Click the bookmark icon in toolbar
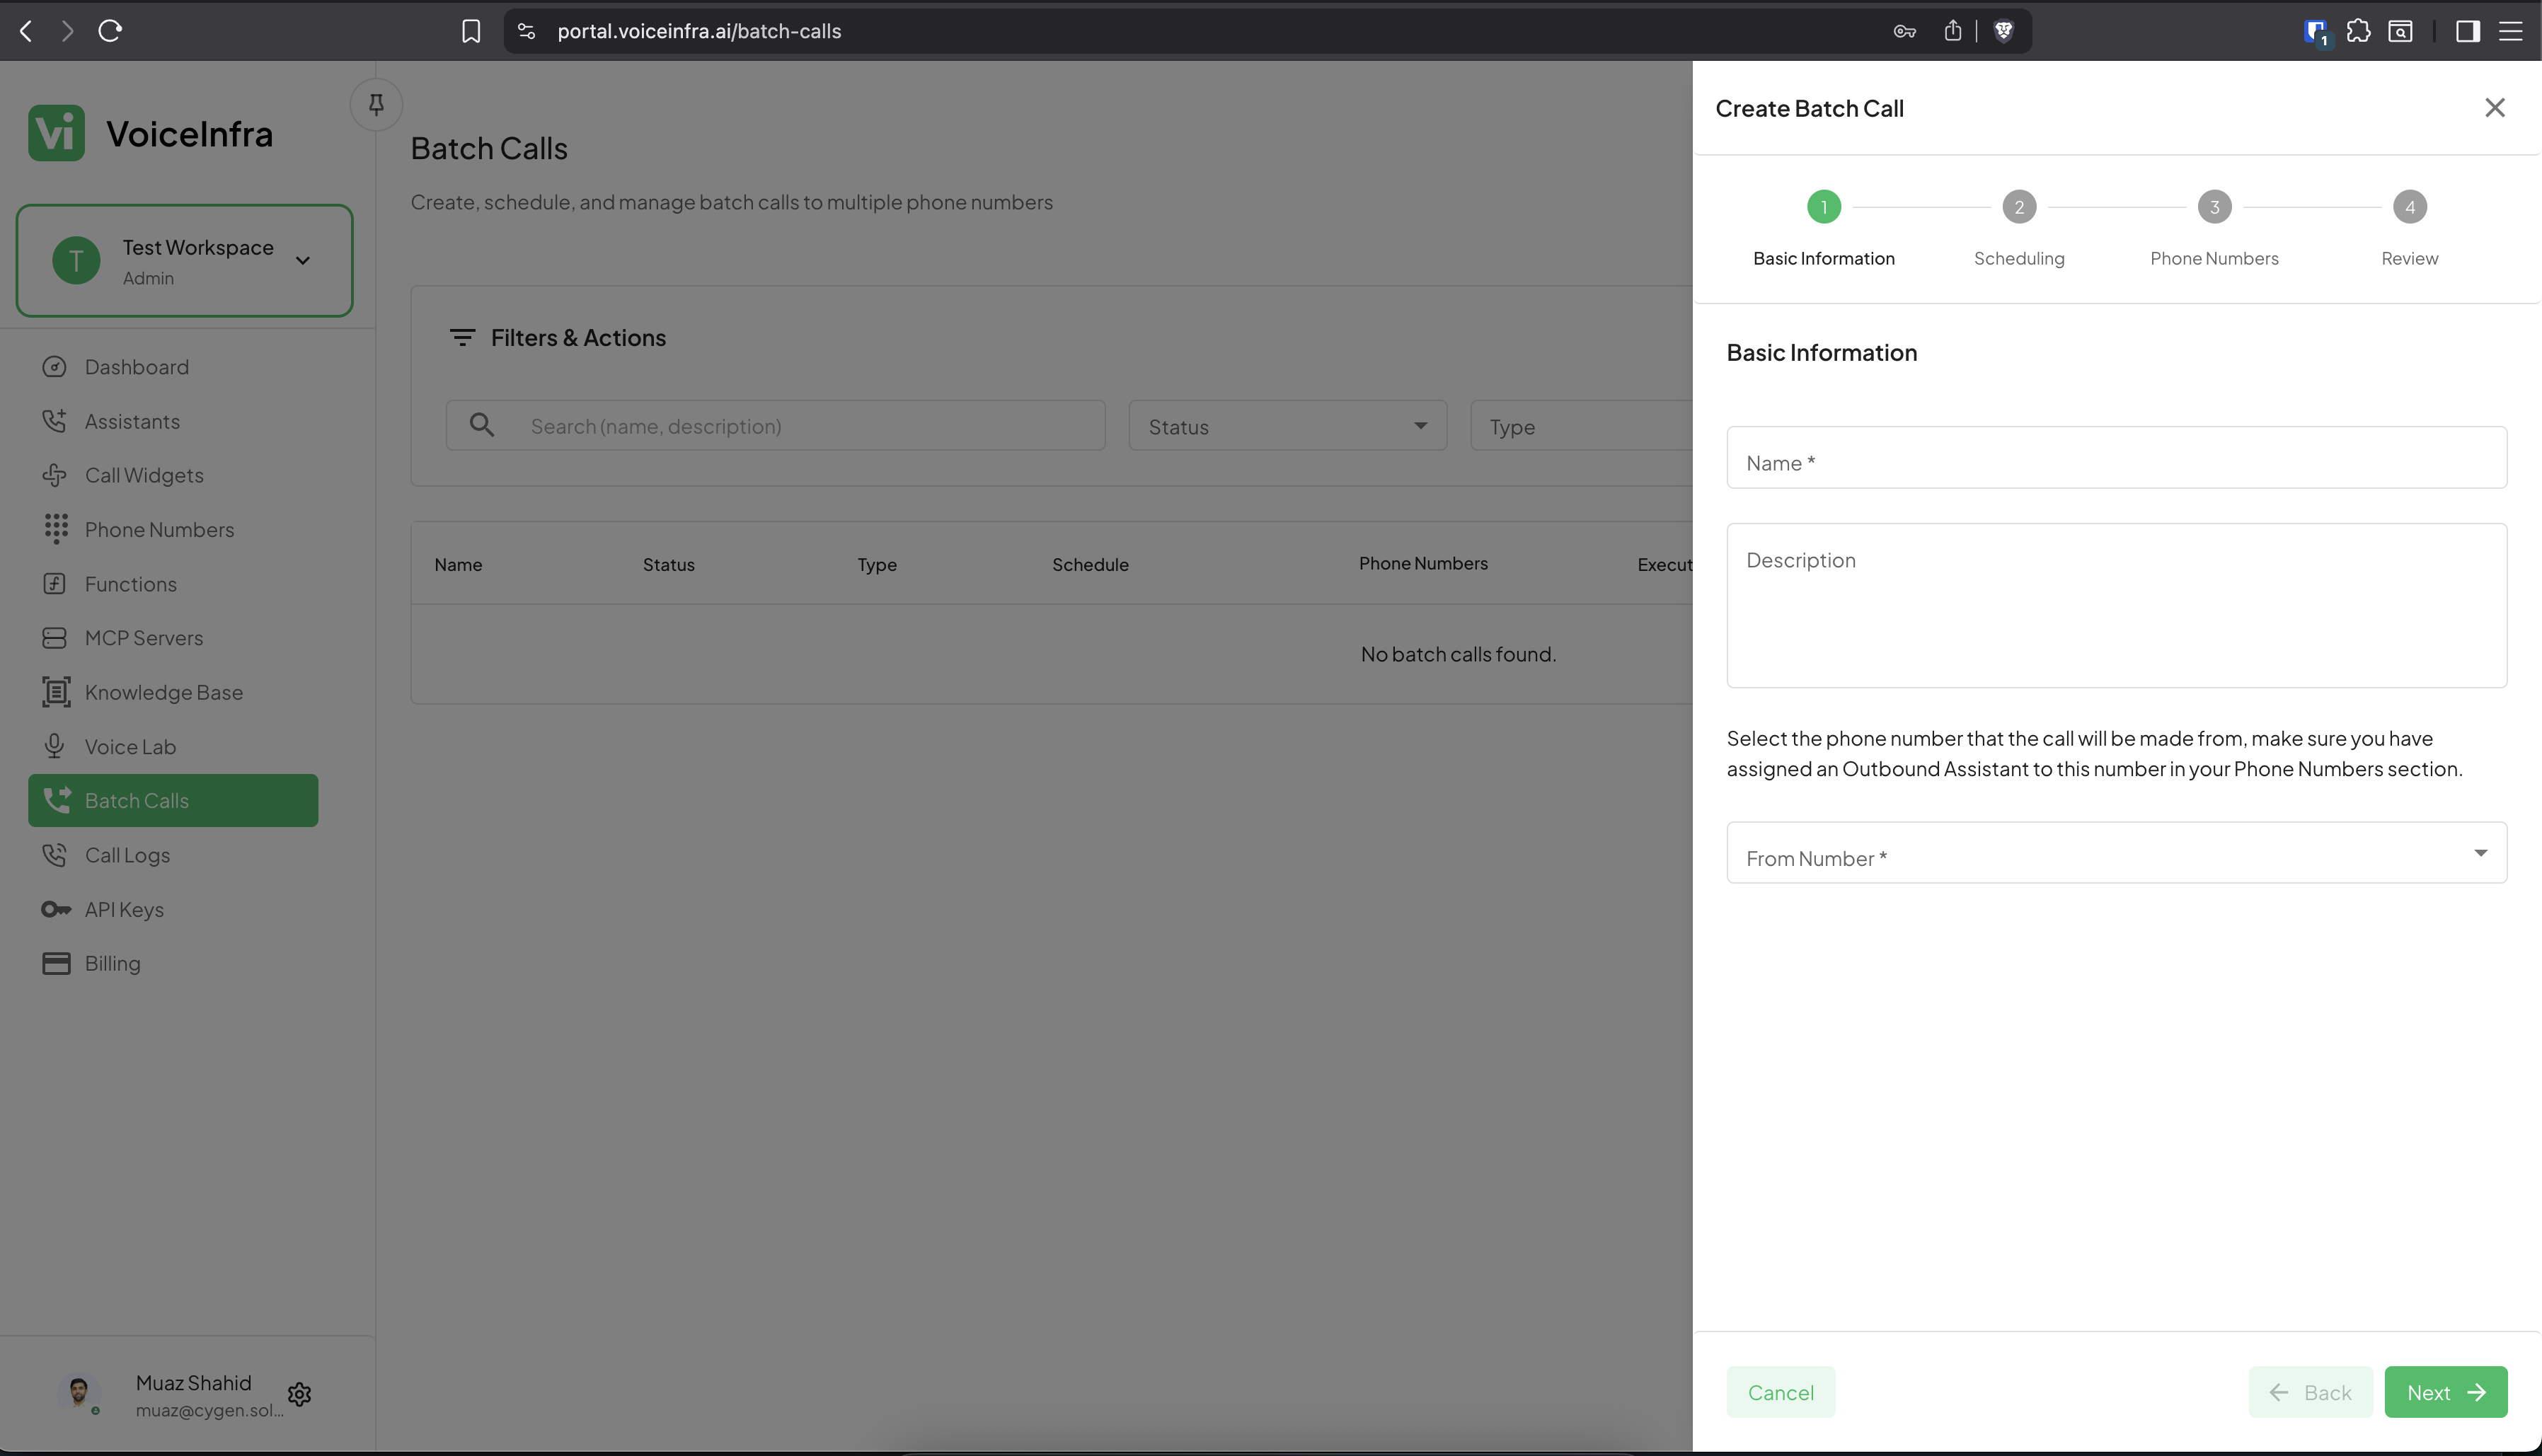Screen dimensions: 2542x1456 [471, 31]
